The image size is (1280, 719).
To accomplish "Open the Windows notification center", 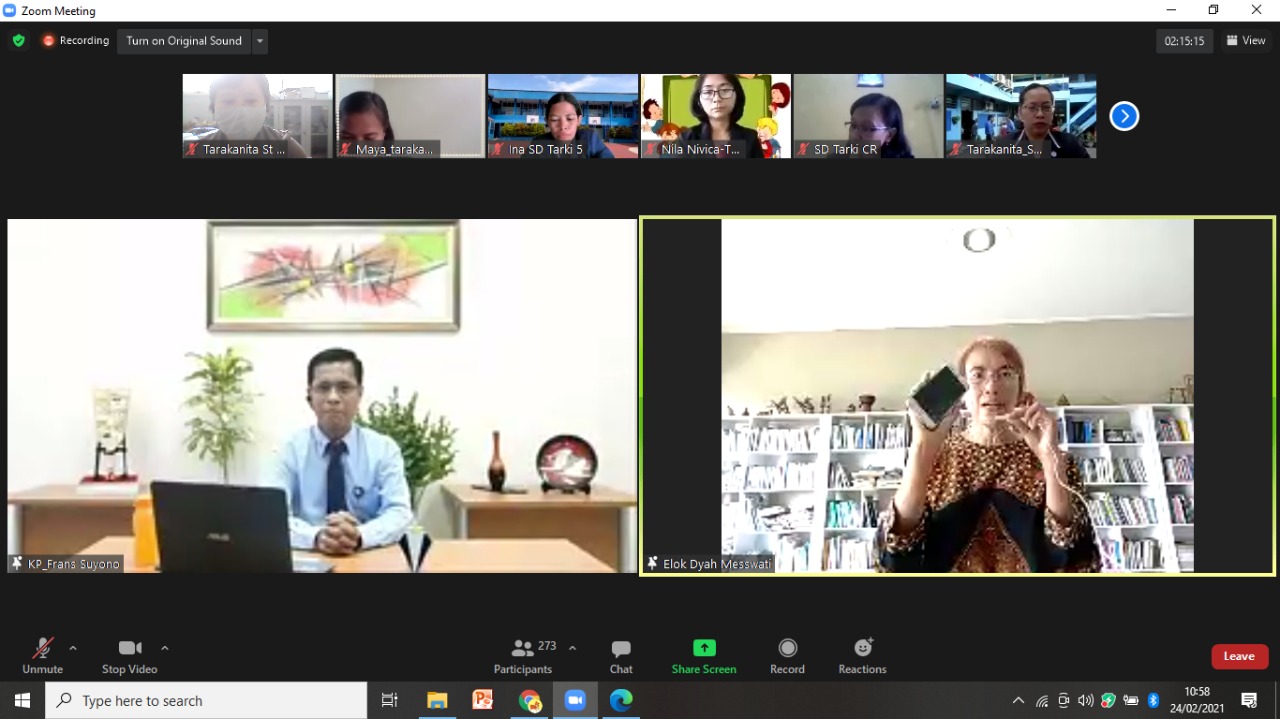I will coord(1249,700).
